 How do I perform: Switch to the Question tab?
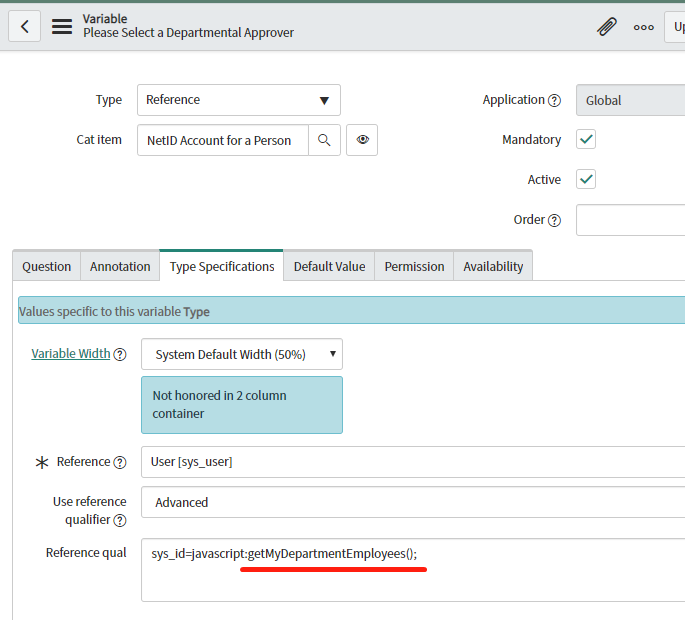pyautogui.click(x=47, y=266)
